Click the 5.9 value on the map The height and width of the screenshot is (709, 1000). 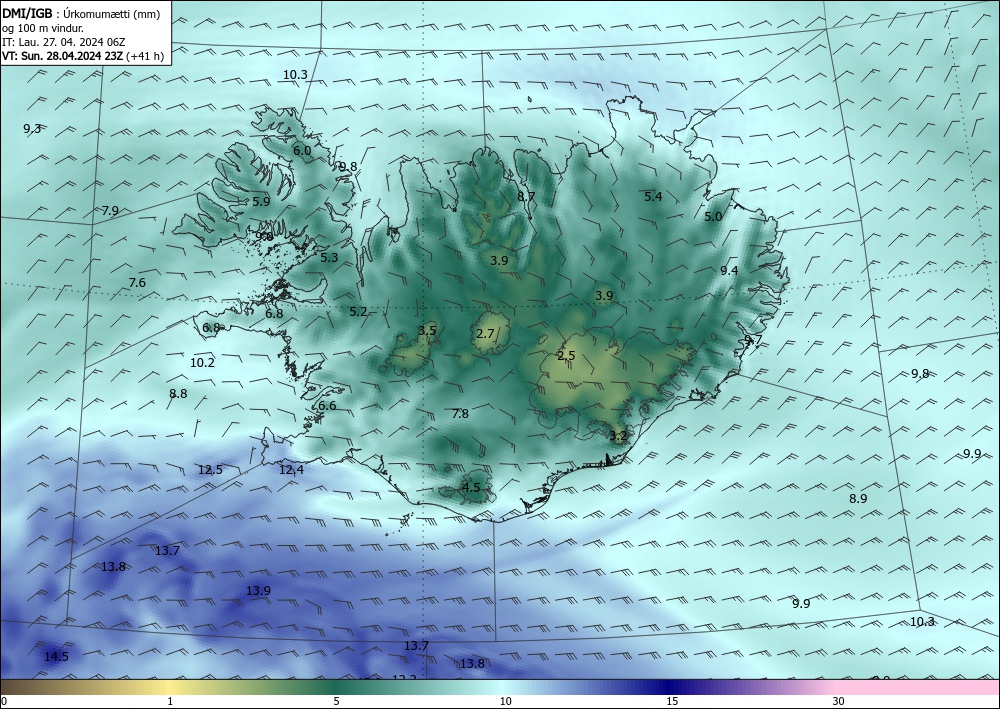[x=261, y=201]
